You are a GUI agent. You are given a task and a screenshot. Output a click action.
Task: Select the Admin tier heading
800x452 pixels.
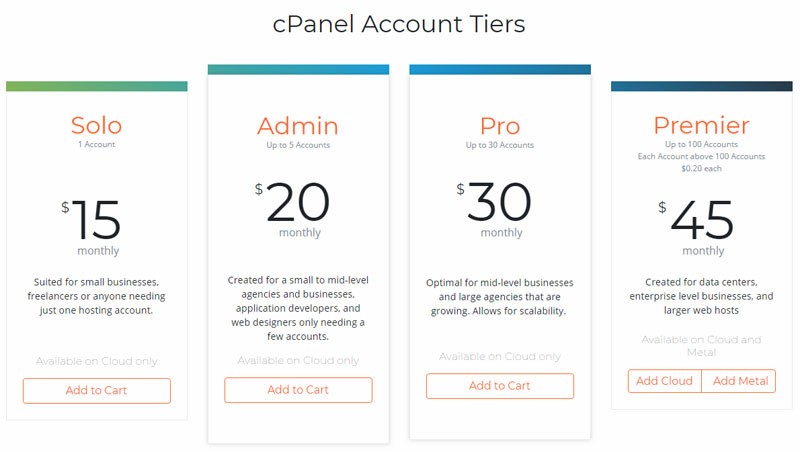298,126
